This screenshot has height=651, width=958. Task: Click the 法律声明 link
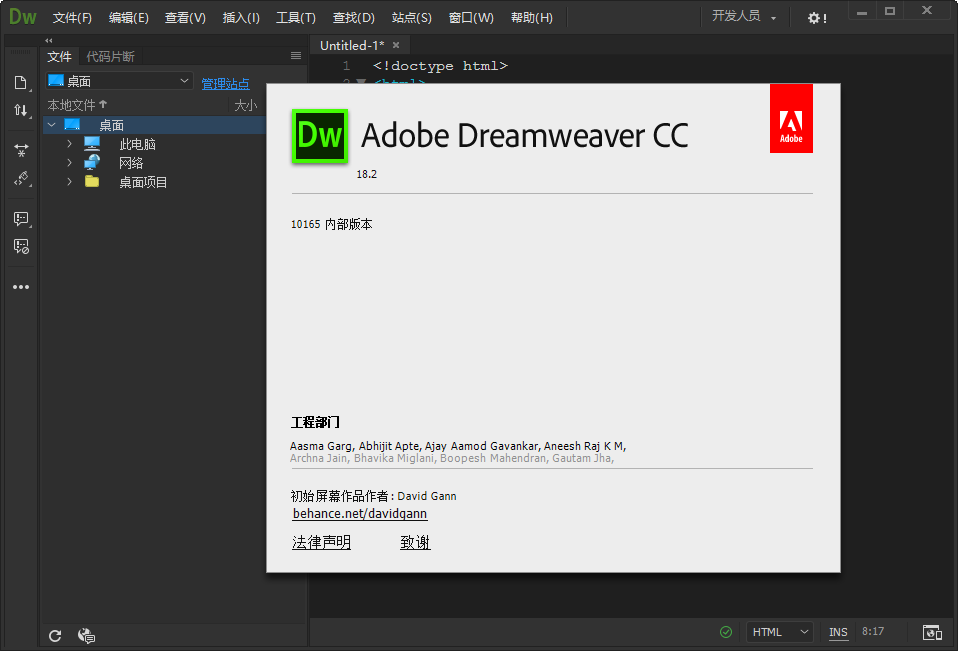pos(321,542)
